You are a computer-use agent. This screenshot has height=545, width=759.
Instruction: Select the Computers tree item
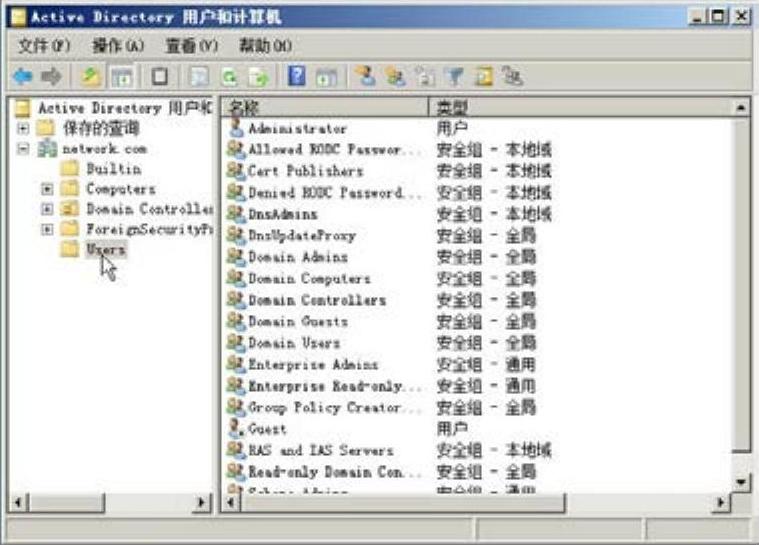(121, 189)
